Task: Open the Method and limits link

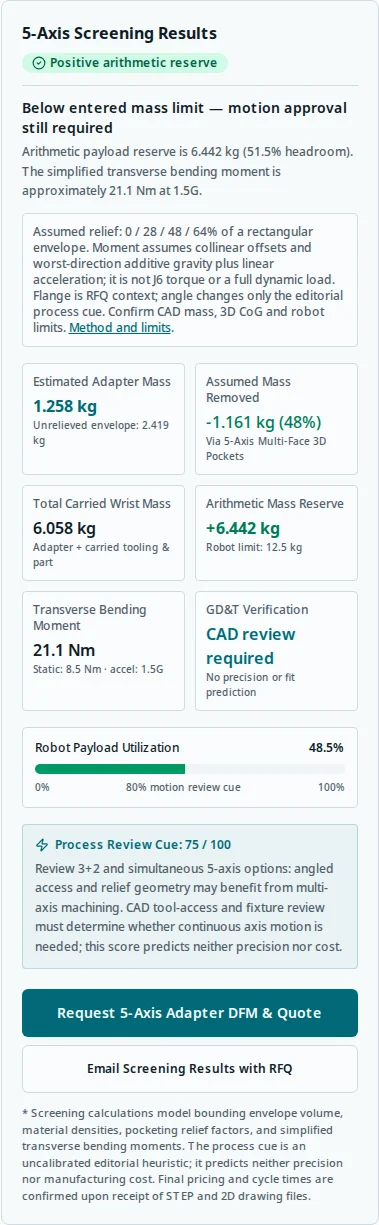Action: (x=120, y=327)
